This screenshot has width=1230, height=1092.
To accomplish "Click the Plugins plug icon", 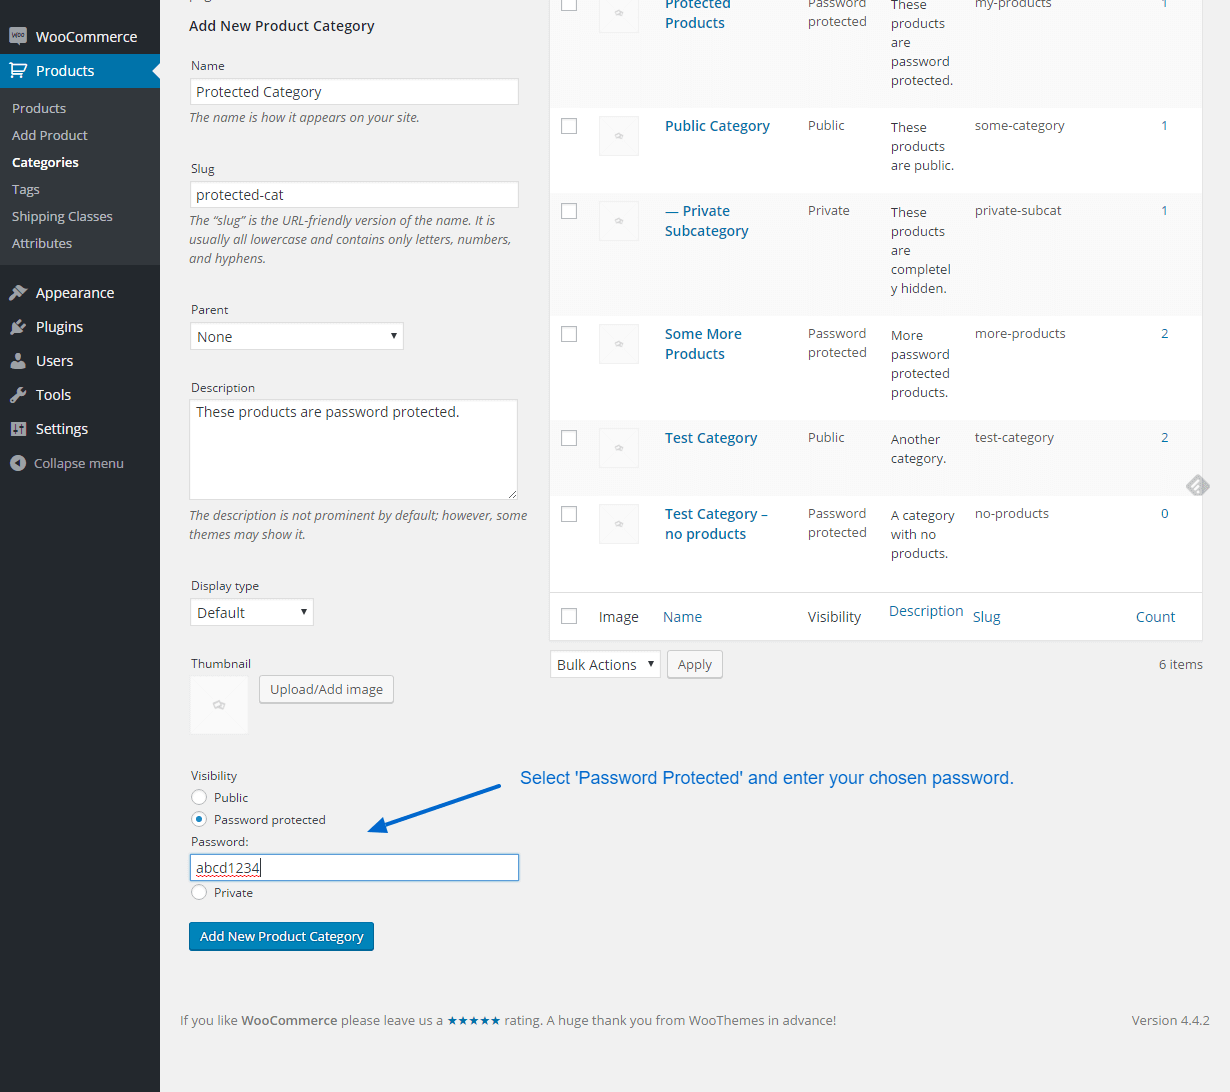I will coord(18,327).
